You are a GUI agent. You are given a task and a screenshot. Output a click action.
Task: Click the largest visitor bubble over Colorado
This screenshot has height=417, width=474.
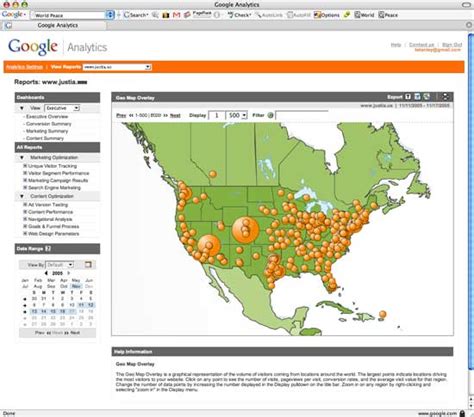[x=246, y=229]
